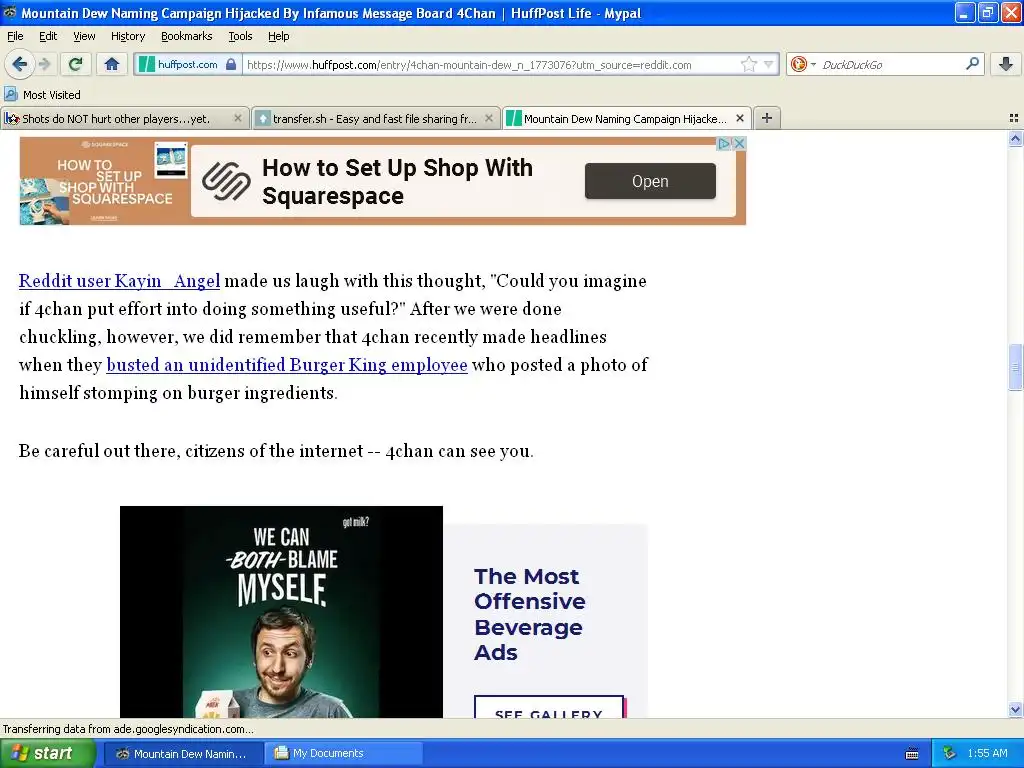Open the View menu
This screenshot has height=768, width=1024.
(84, 36)
